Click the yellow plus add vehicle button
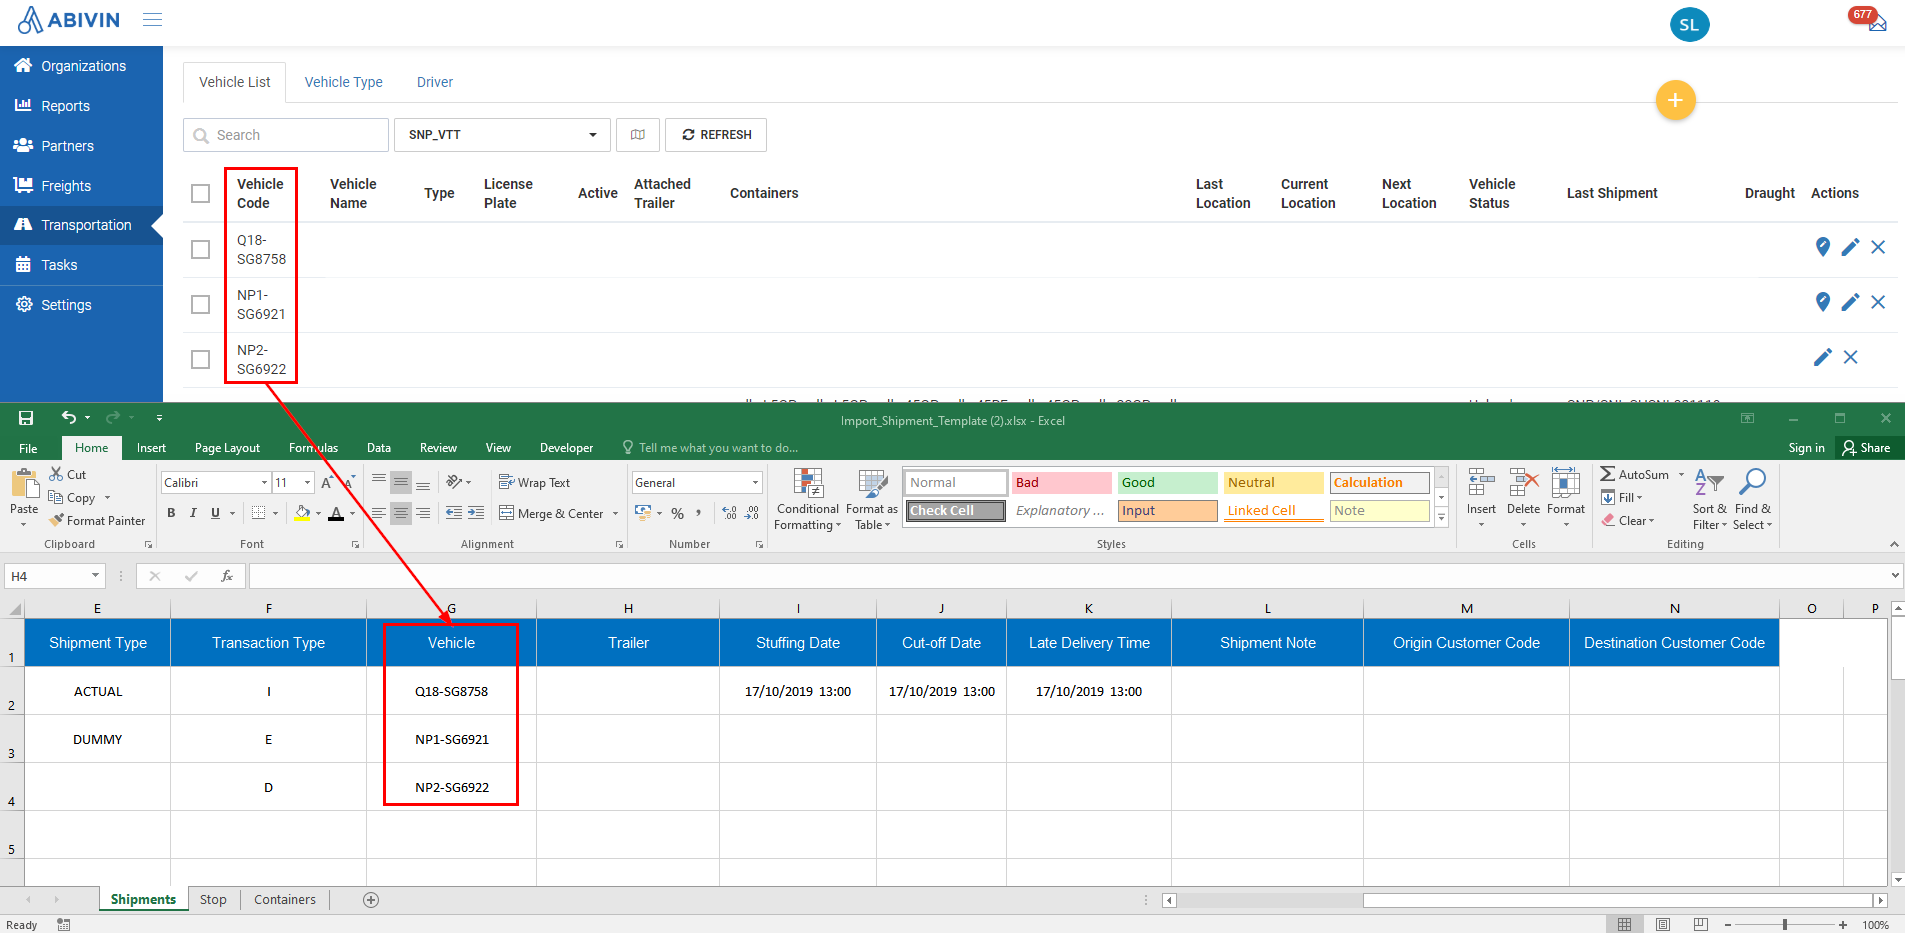This screenshot has width=1905, height=933. coord(1675,100)
